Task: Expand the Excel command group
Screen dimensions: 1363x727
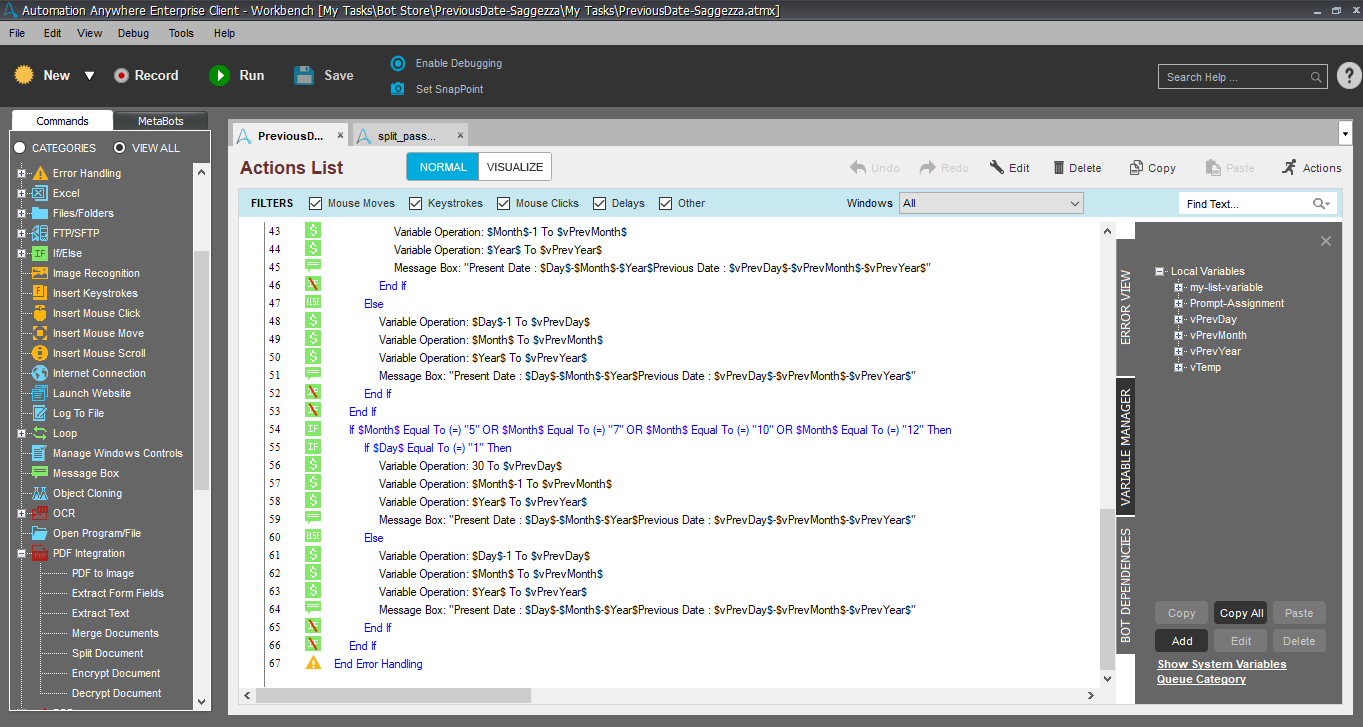Action: tap(21, 193)
